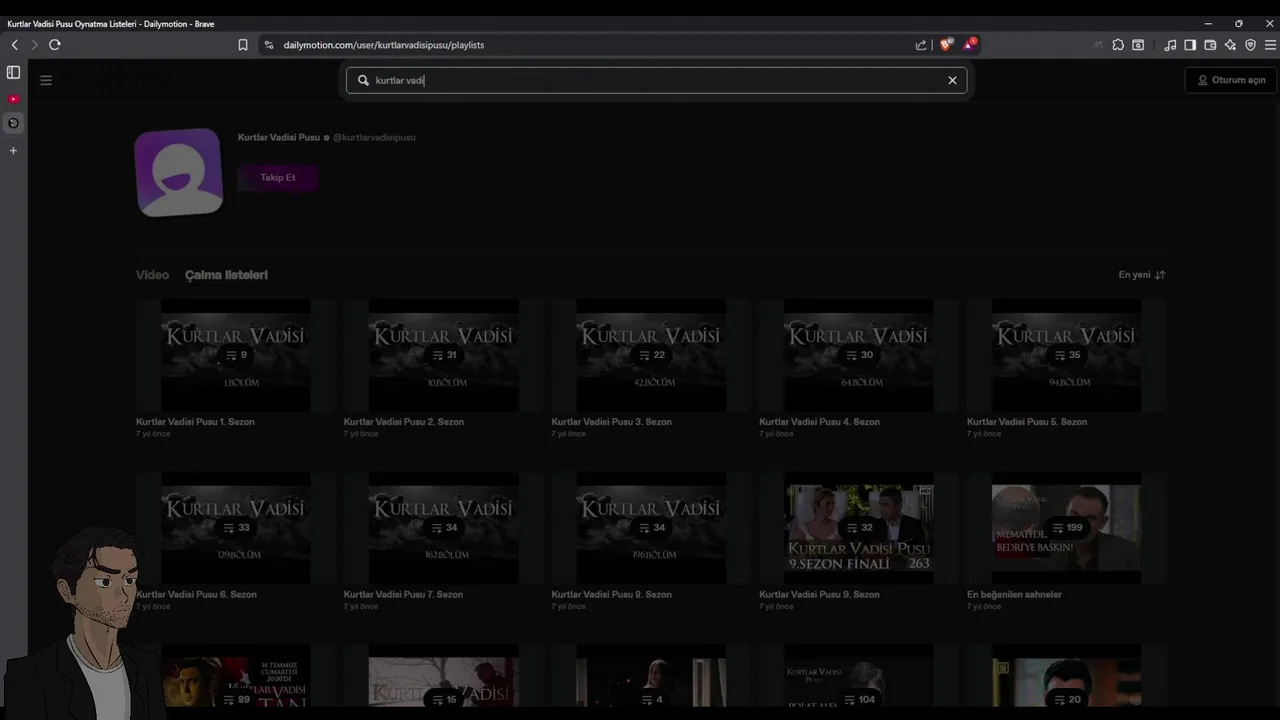Click 'Kurtlar Vadisi Pusu 6. Sezon' title
Image resolution: width=1280 pixels, height=720 pixels.
coord(196,595)
